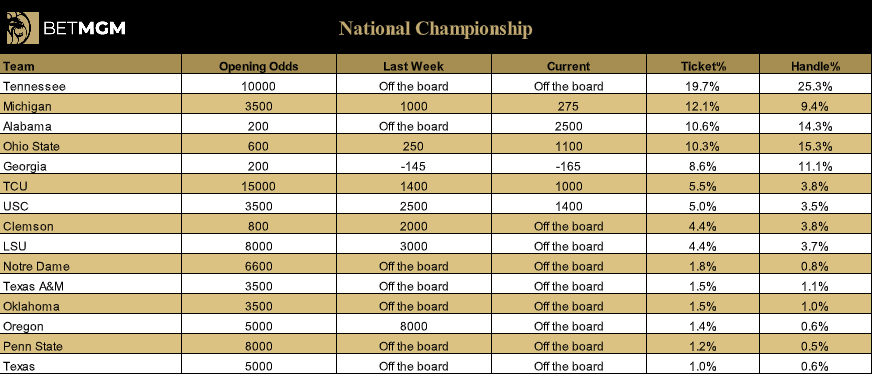Select Clemson's ticket percentage 4.4%
Screen dimensions: 872x374
click(x=703, y=226)
